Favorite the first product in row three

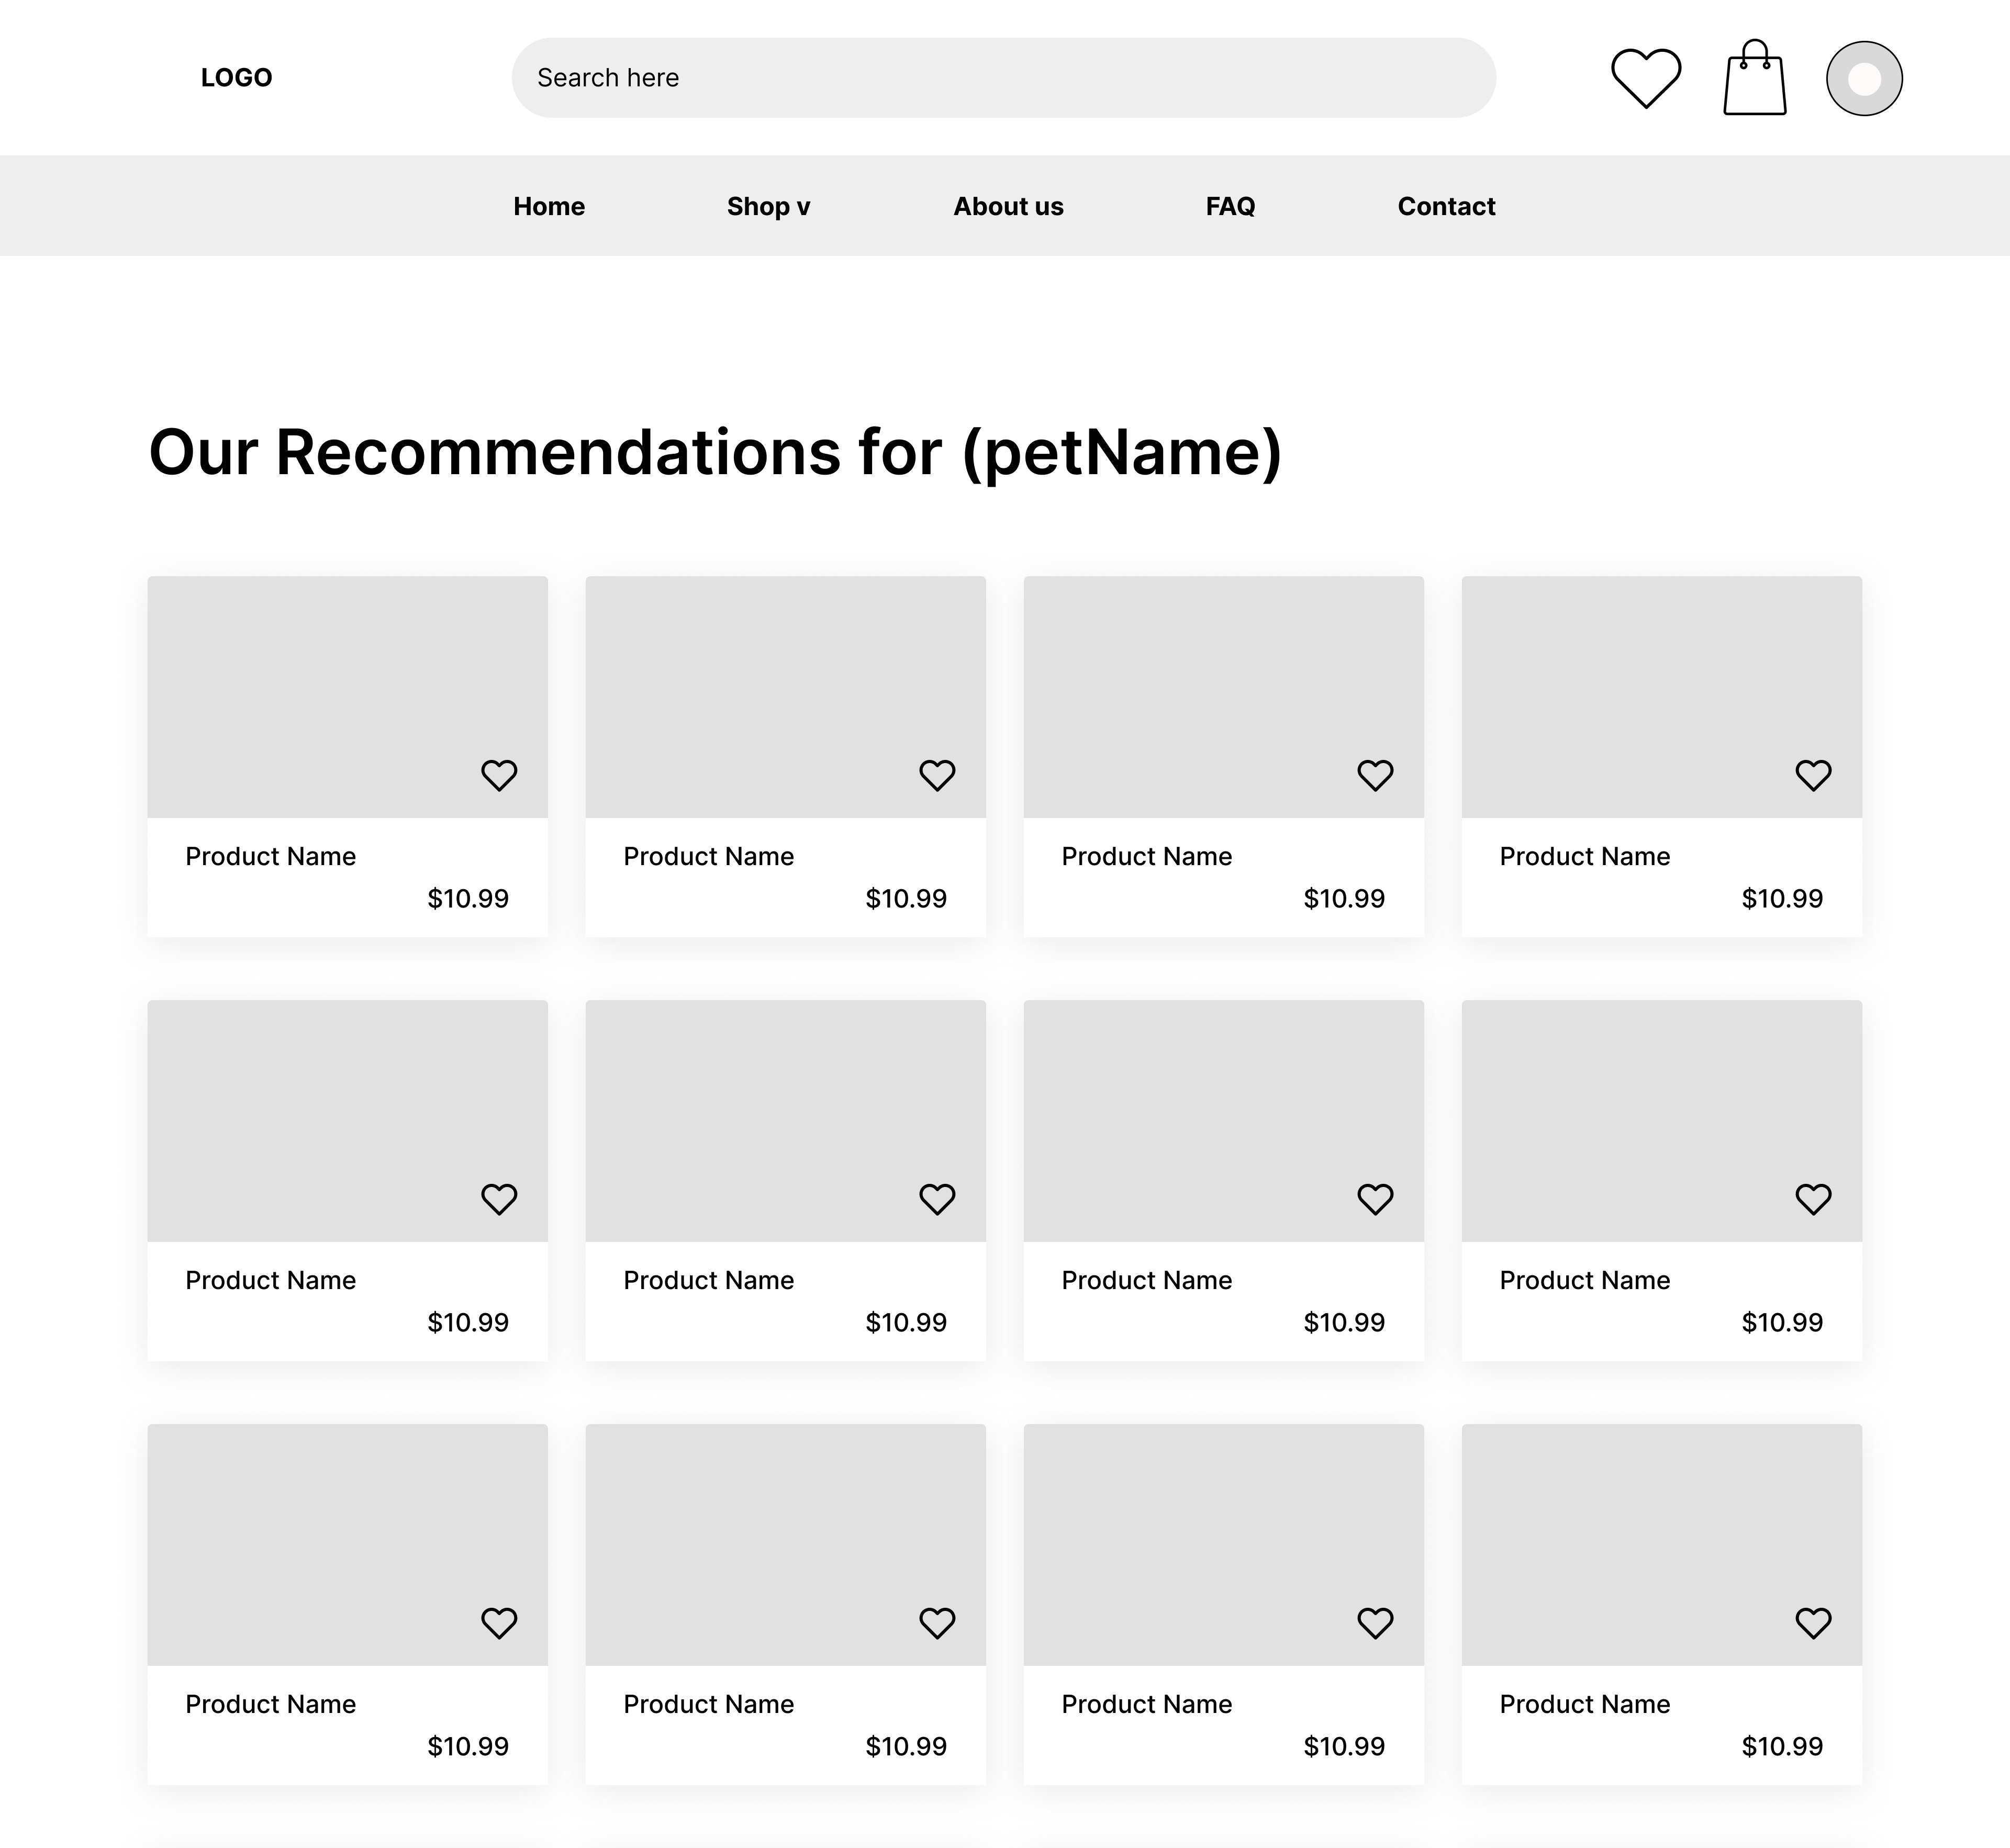coord(499,1623)
